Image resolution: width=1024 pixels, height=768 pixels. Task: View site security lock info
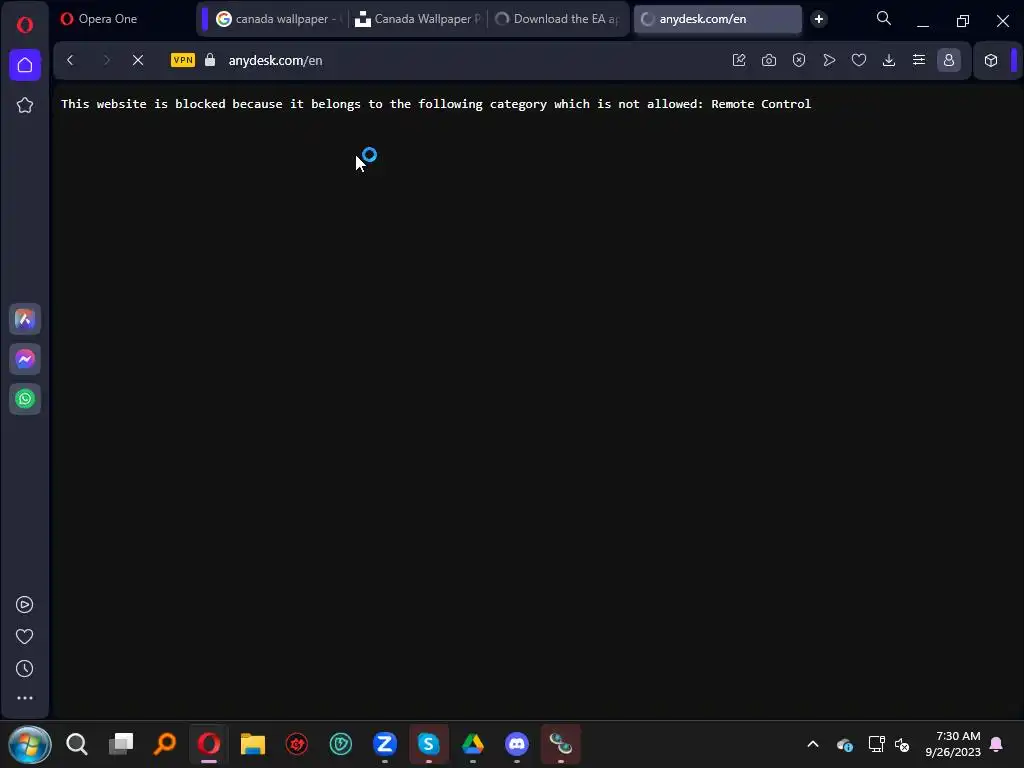210,60
